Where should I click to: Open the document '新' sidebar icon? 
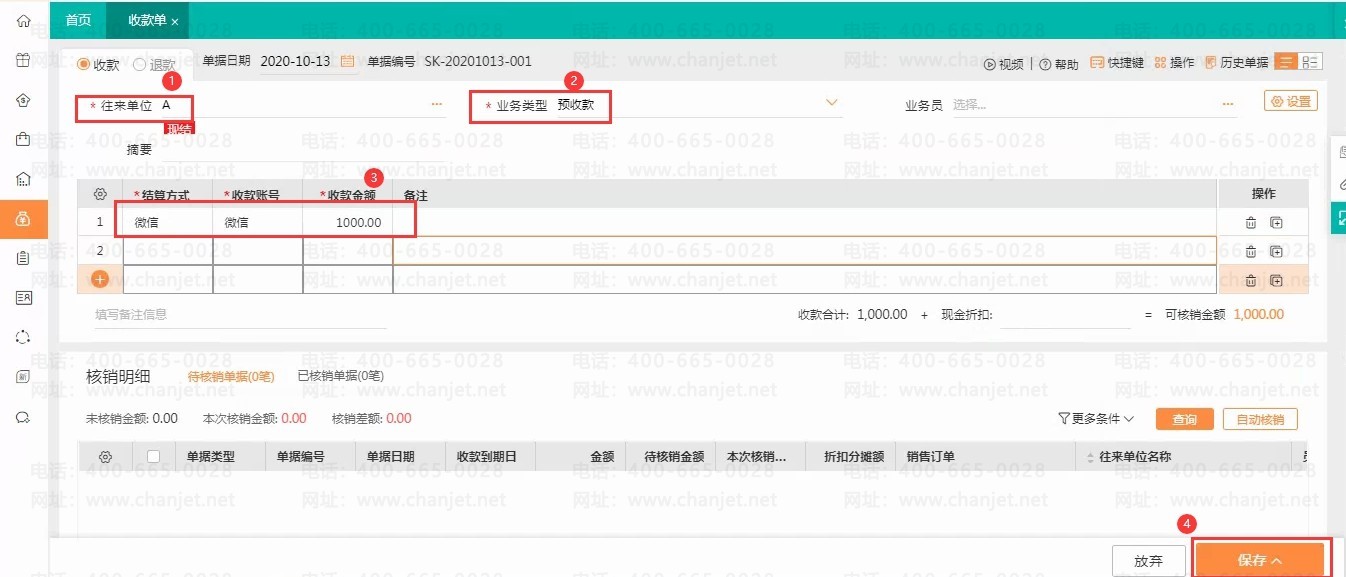click(x=23, y=376)
